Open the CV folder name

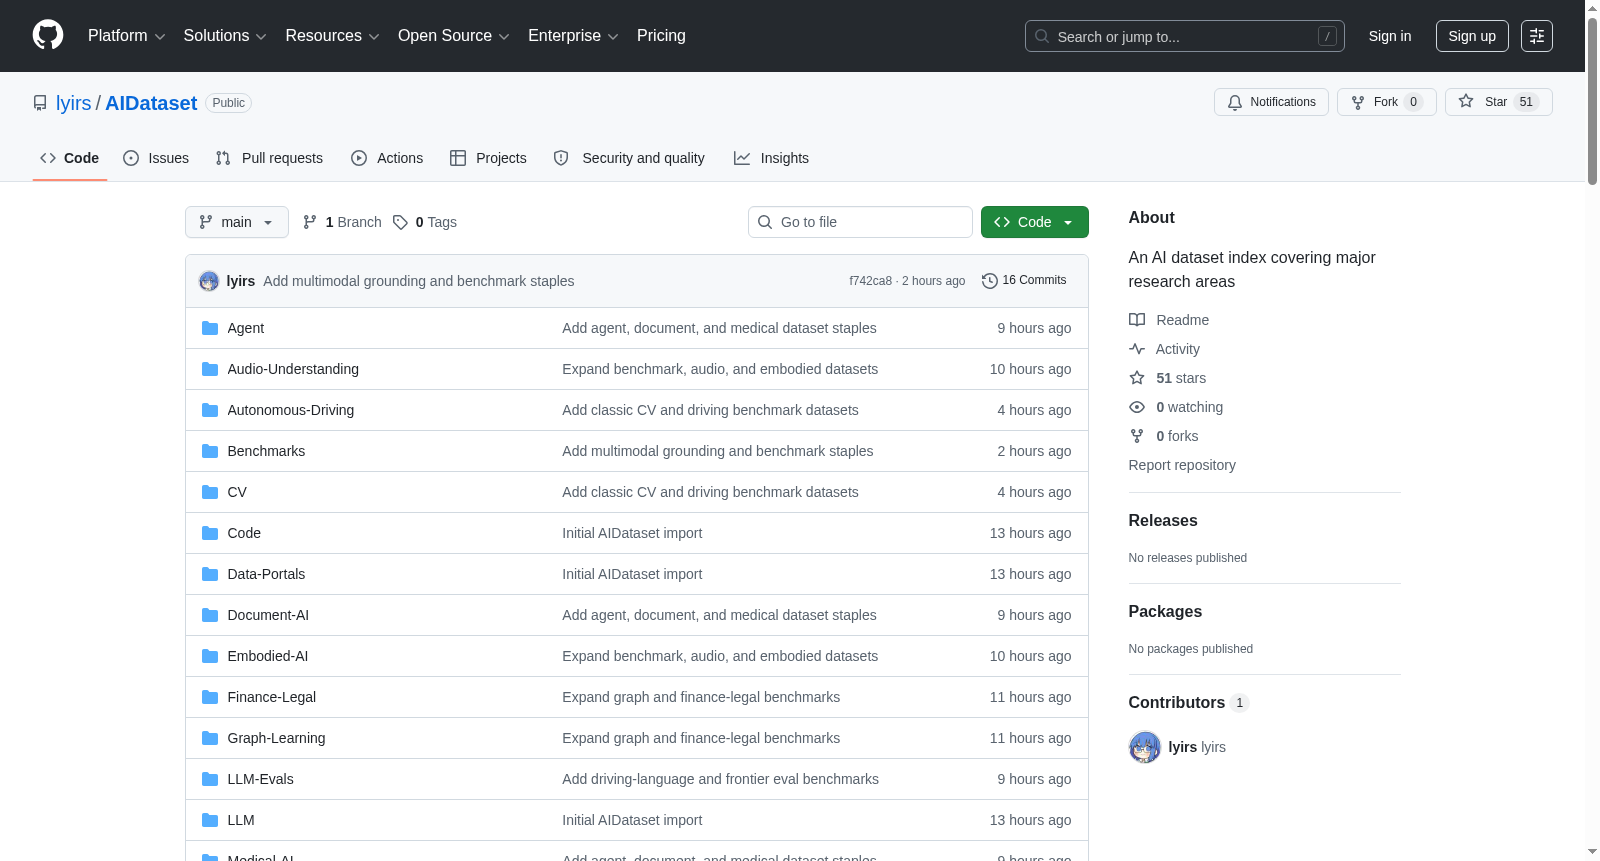tap(237, 492)
